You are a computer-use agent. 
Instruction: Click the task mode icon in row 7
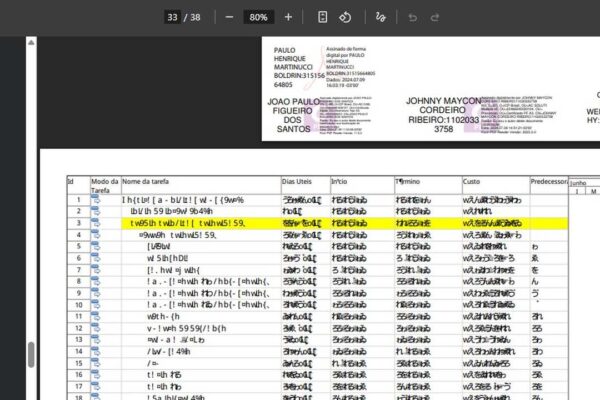(95, 270)
